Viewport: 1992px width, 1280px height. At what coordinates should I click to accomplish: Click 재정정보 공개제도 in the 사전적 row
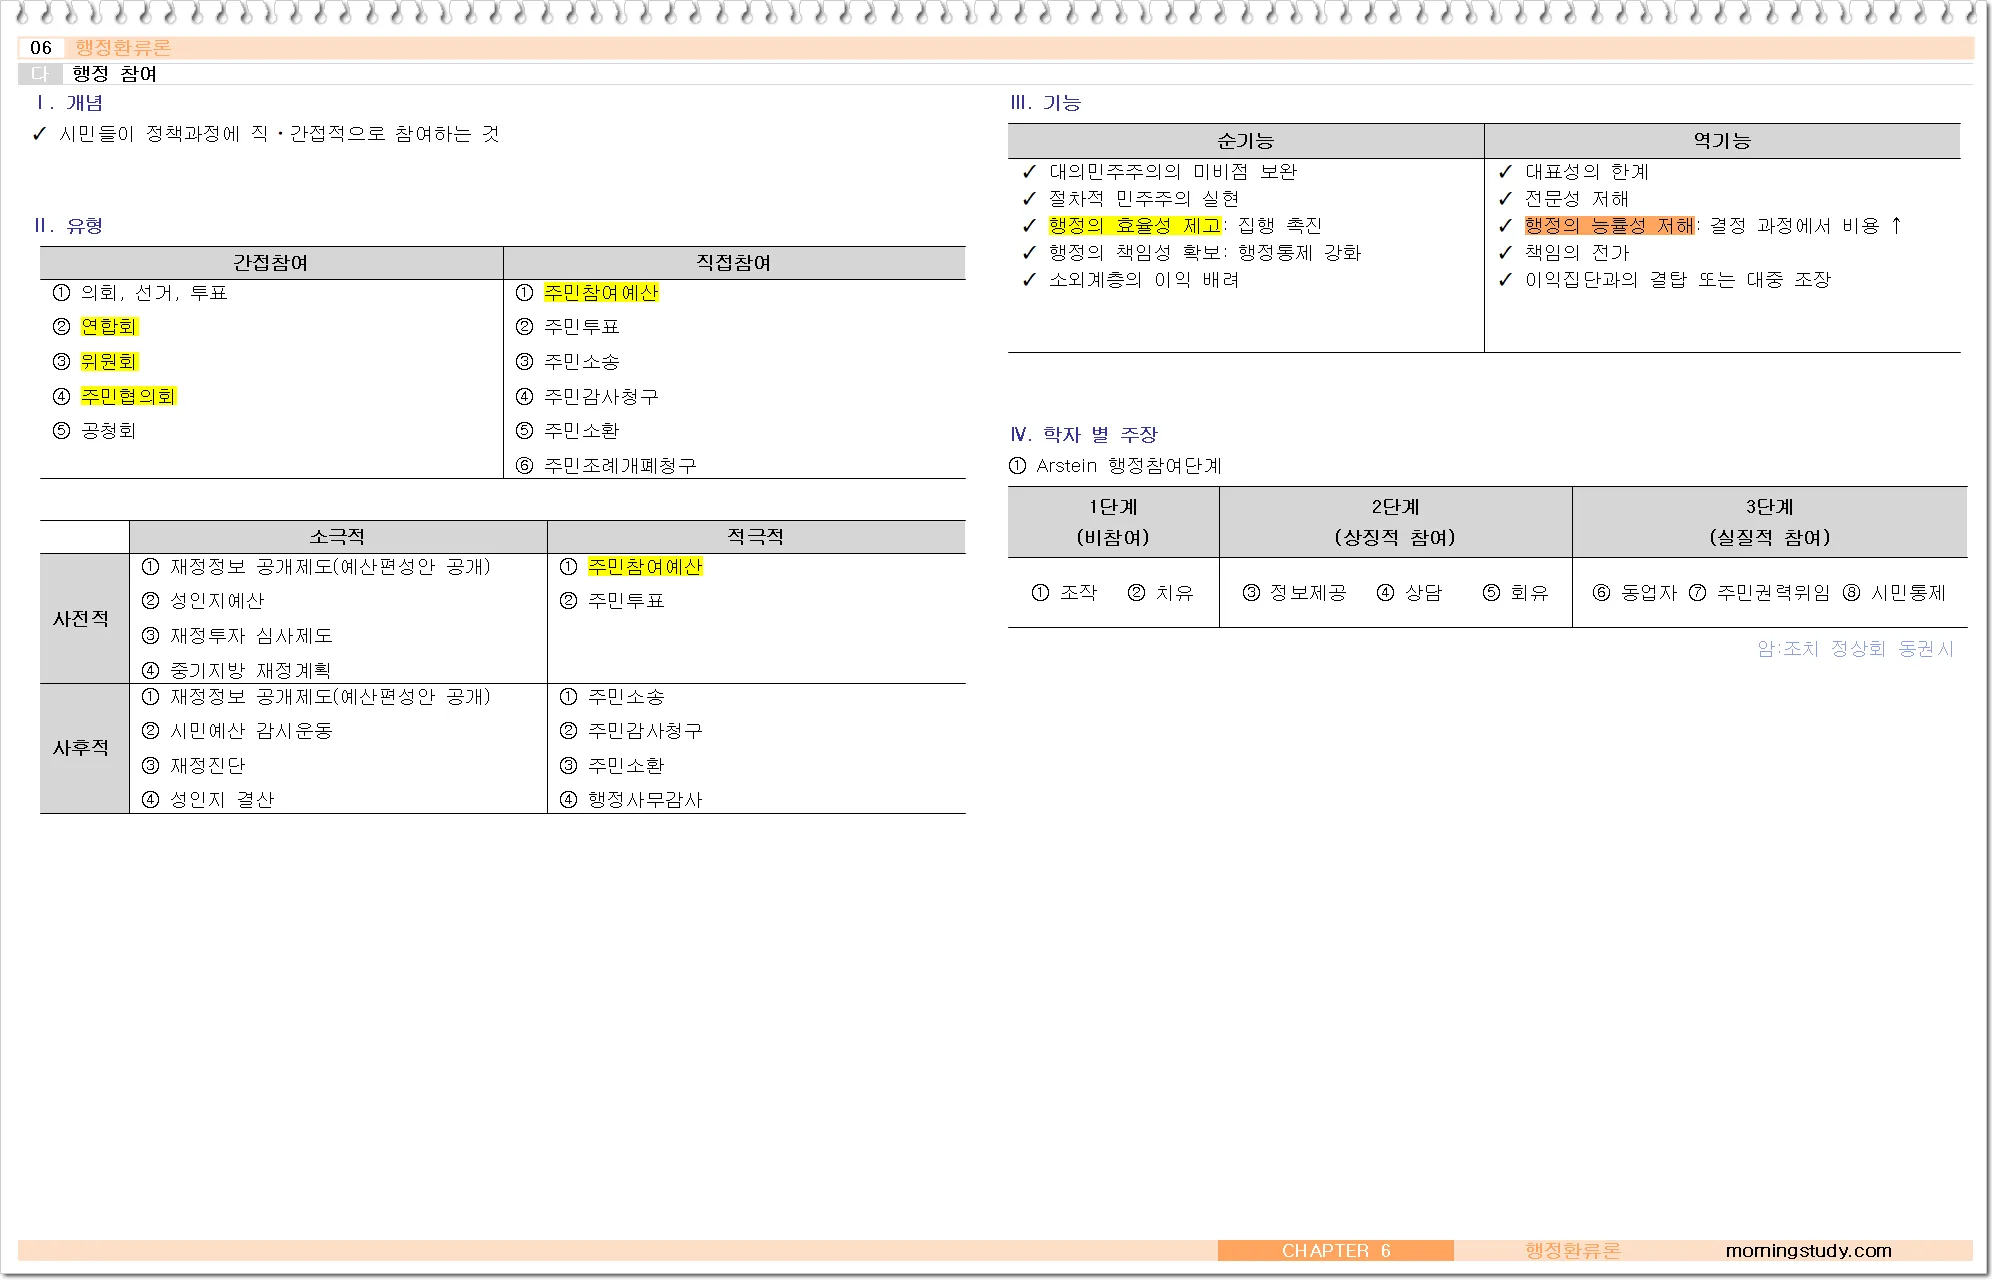point(330,567)
